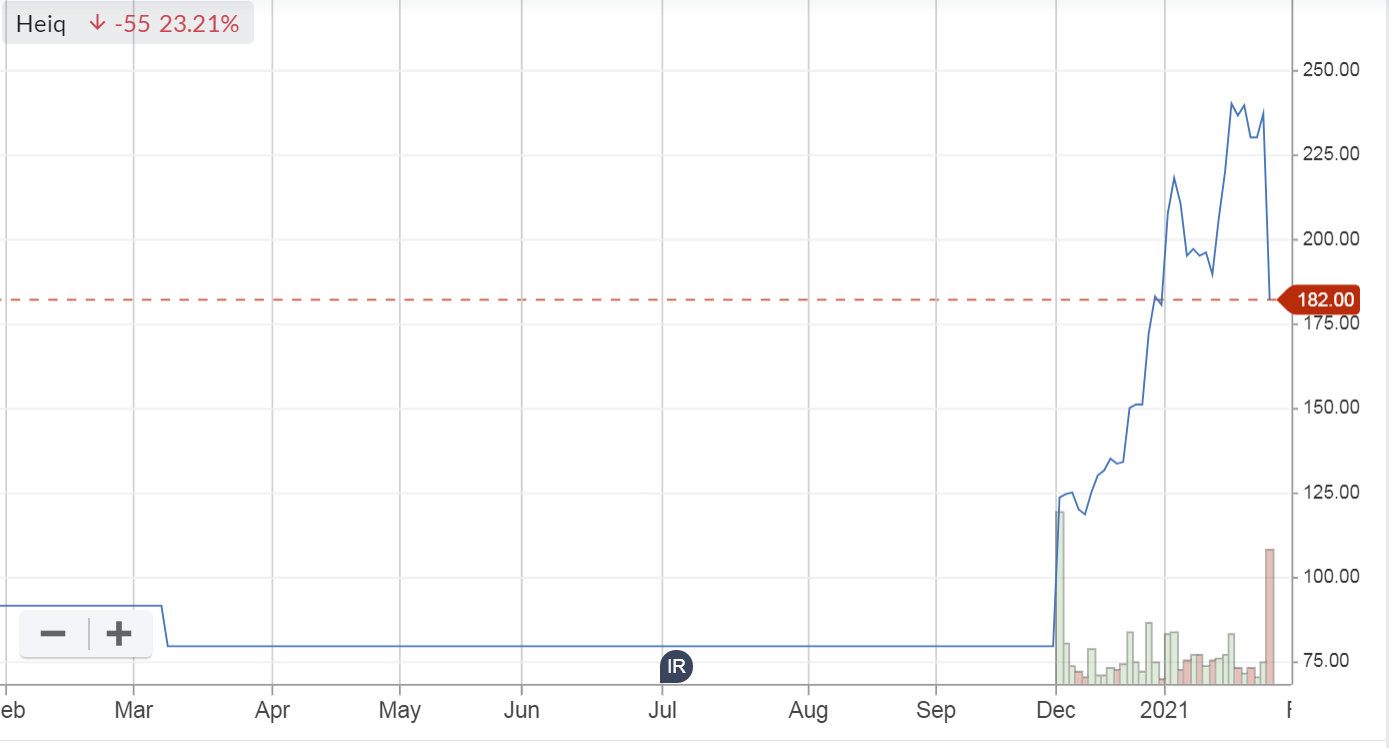Click the tall green volume bar at Dec
Screen dimensions: 1389x748
(1060, 597)
